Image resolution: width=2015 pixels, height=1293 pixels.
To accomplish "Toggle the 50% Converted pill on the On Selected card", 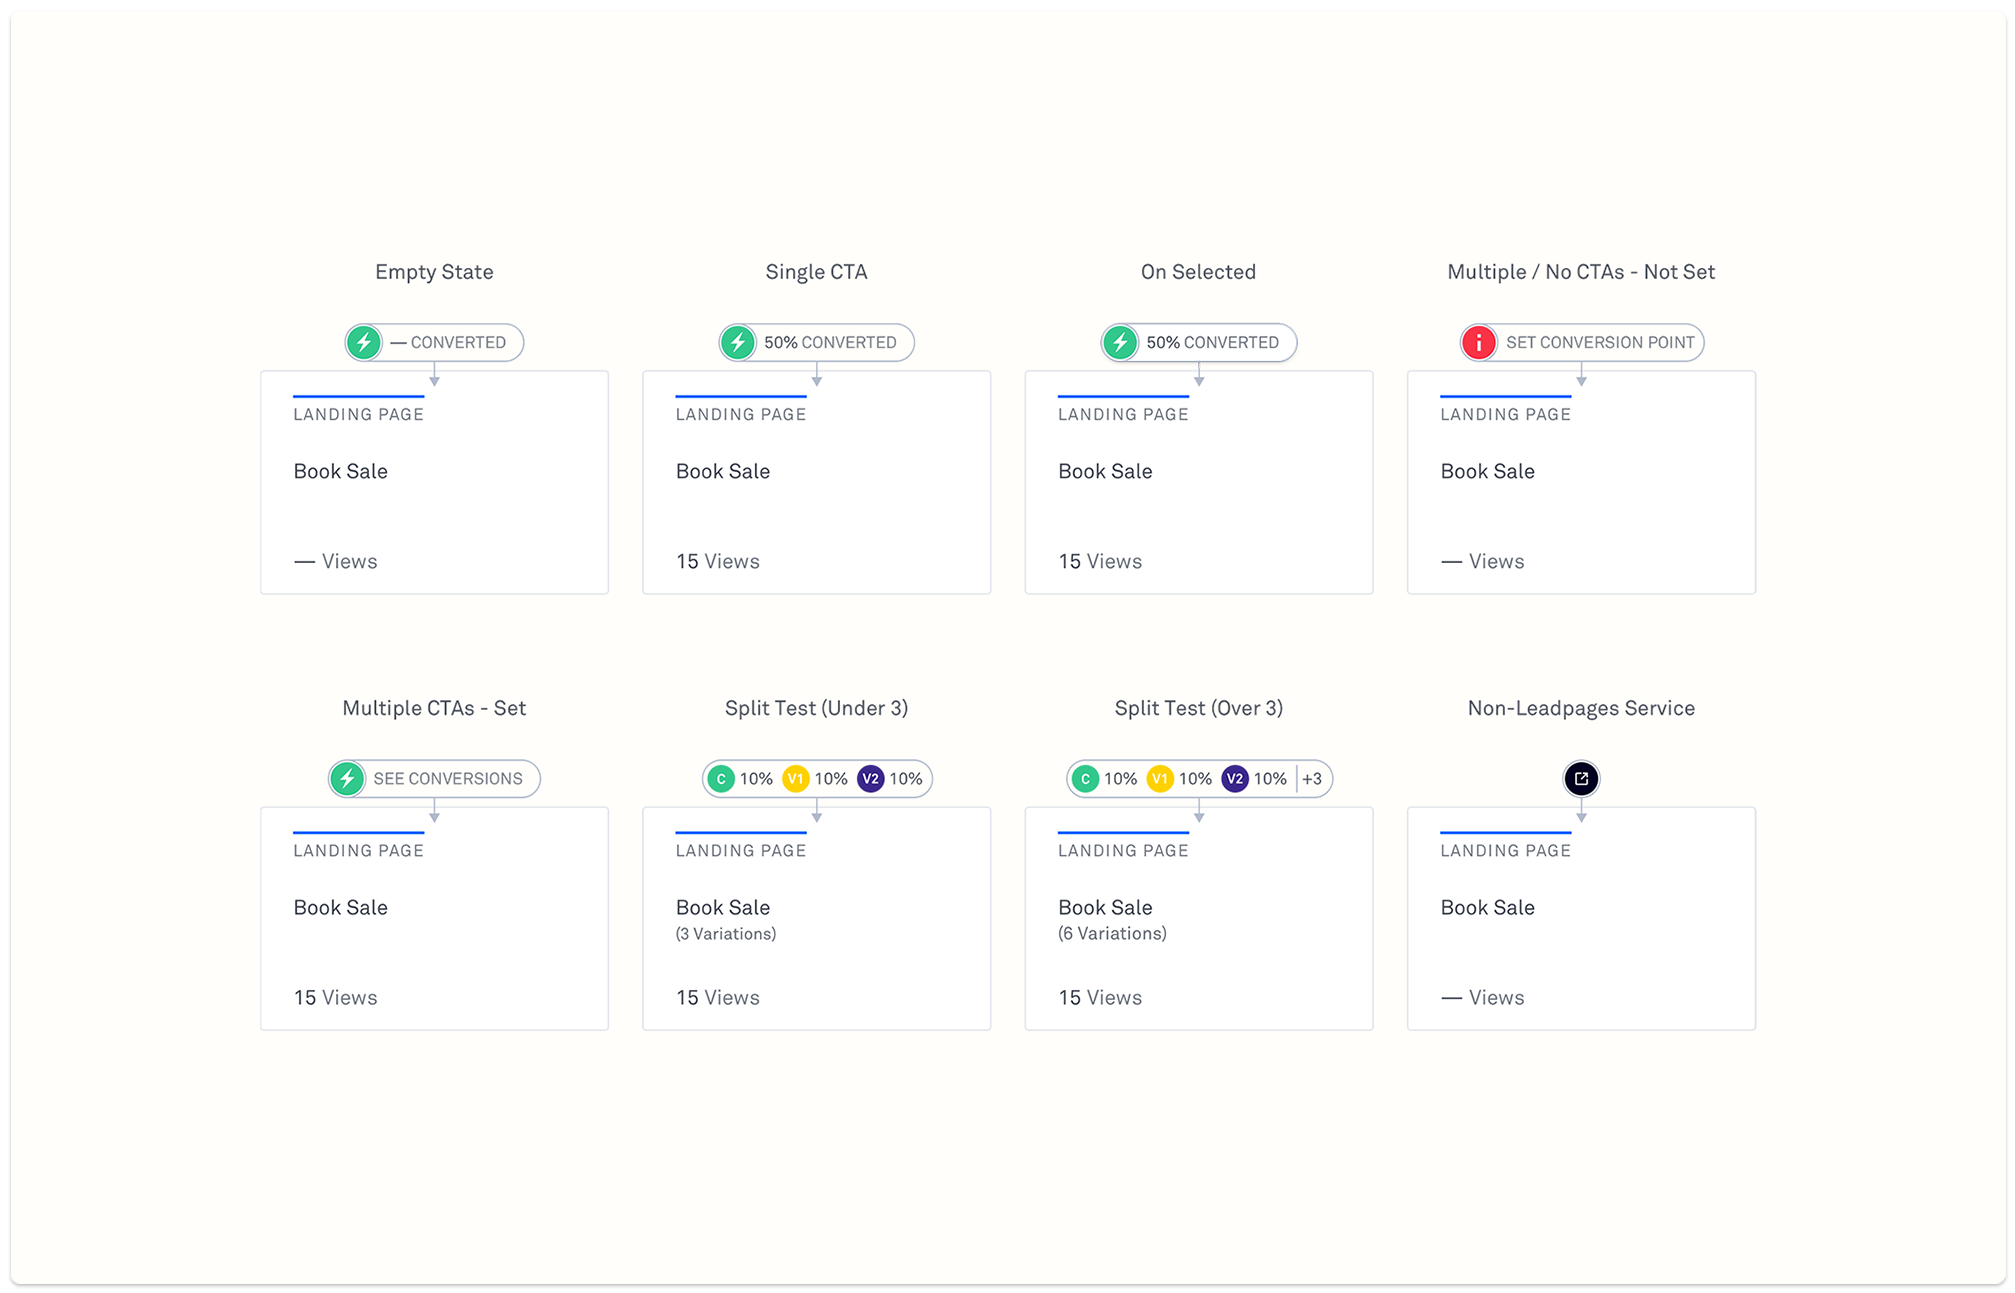I will pos(1197,342).
